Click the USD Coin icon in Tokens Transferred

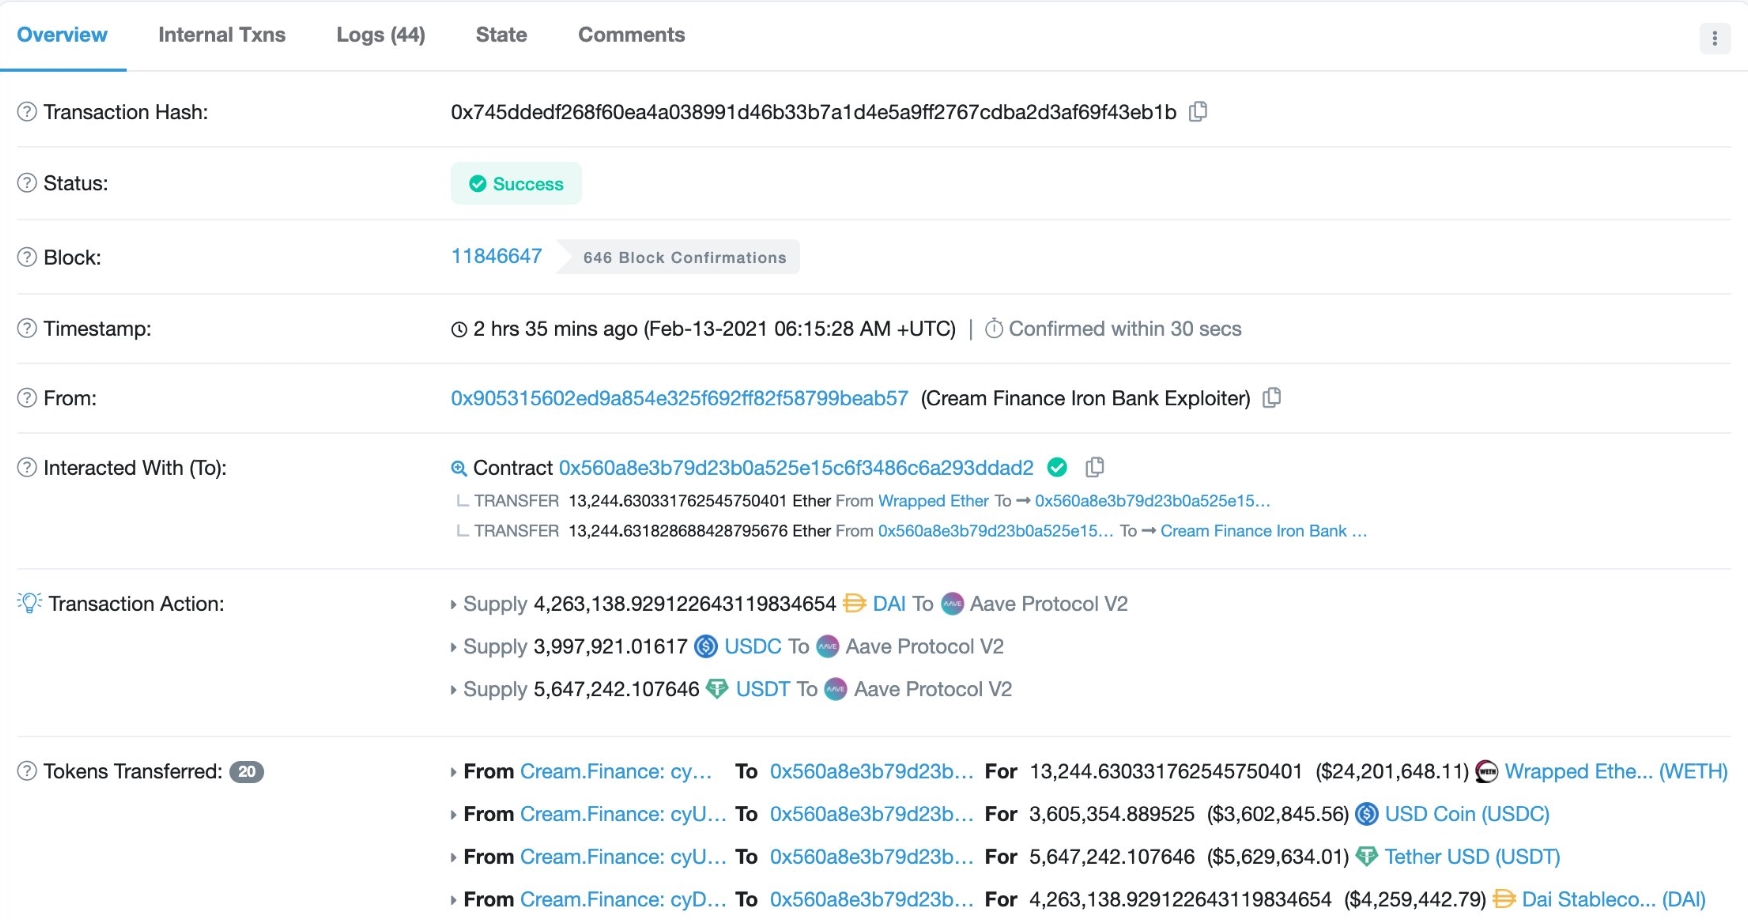1366,814
